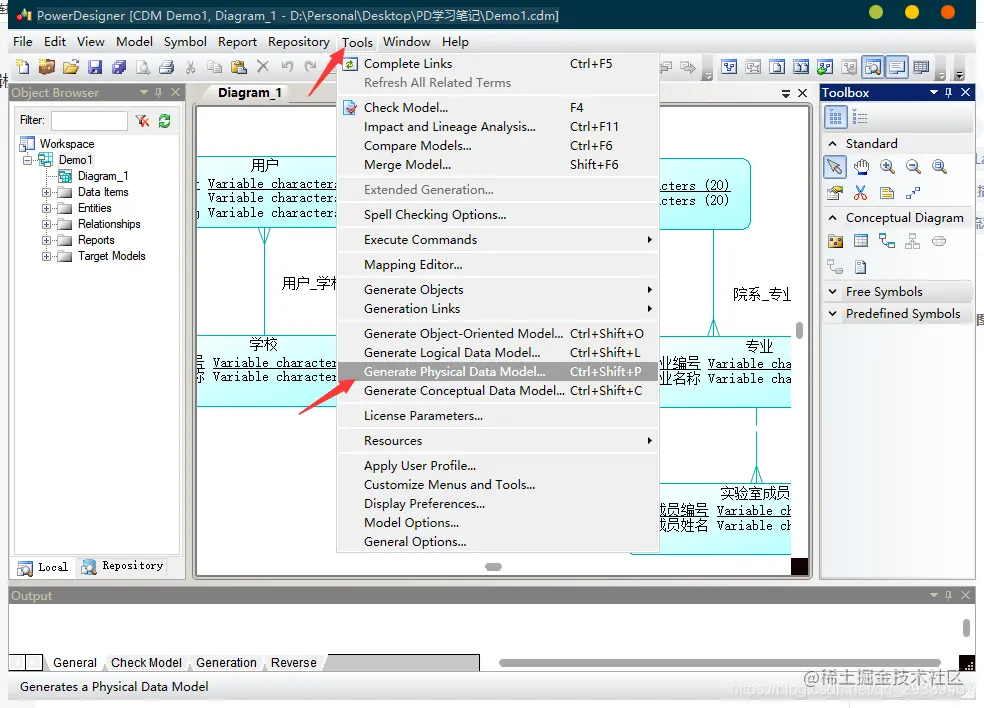
Task: Choose Model Options in Tools menu
Action: click(498, 523)
